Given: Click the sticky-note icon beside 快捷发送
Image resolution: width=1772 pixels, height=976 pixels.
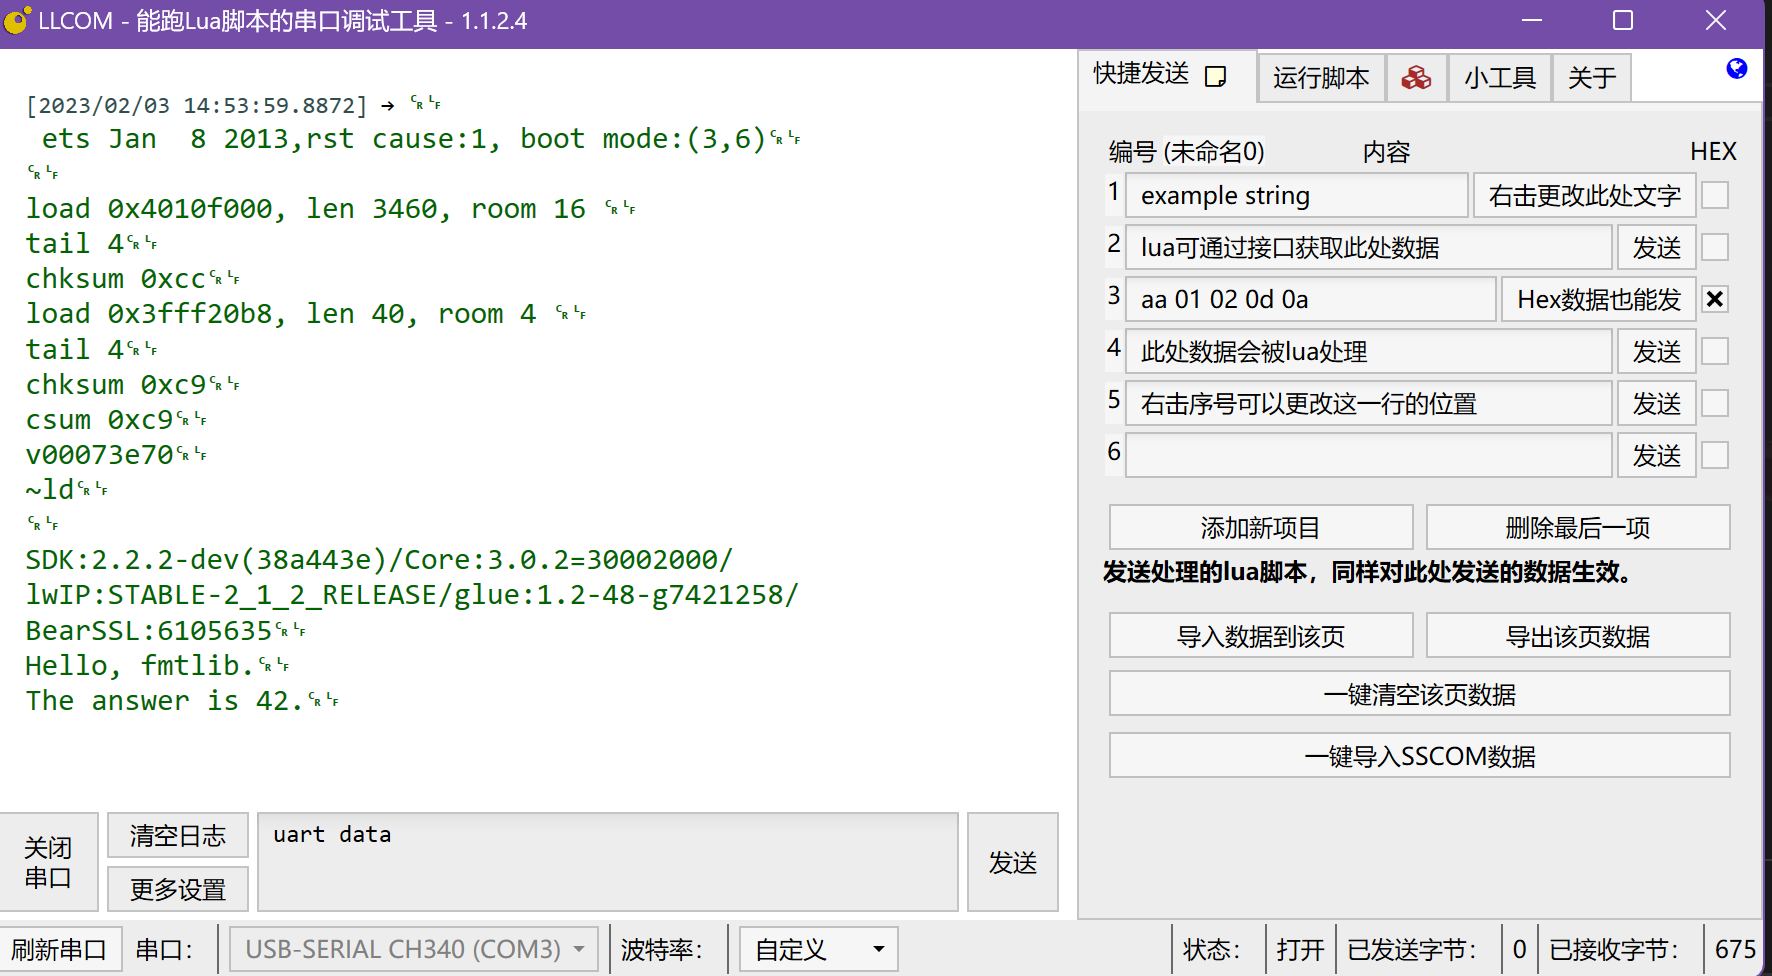Looking at the screenshot, I should click(x=1215, y=77).
